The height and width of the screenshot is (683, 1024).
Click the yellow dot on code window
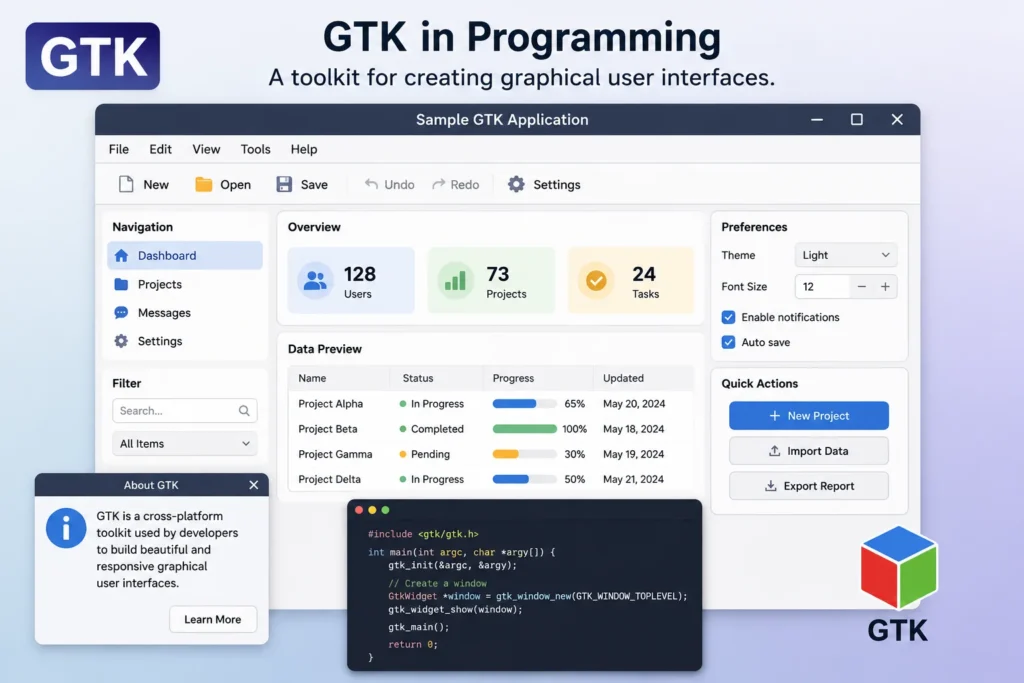(x=372, y=510)
